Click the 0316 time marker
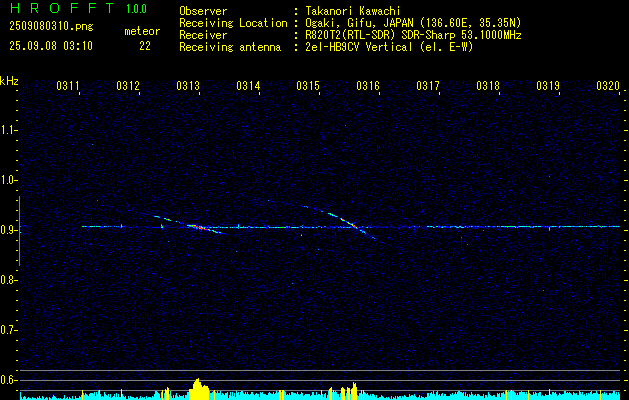The height and width of the screenshot is (400, 629). click(x=368, y=85)
